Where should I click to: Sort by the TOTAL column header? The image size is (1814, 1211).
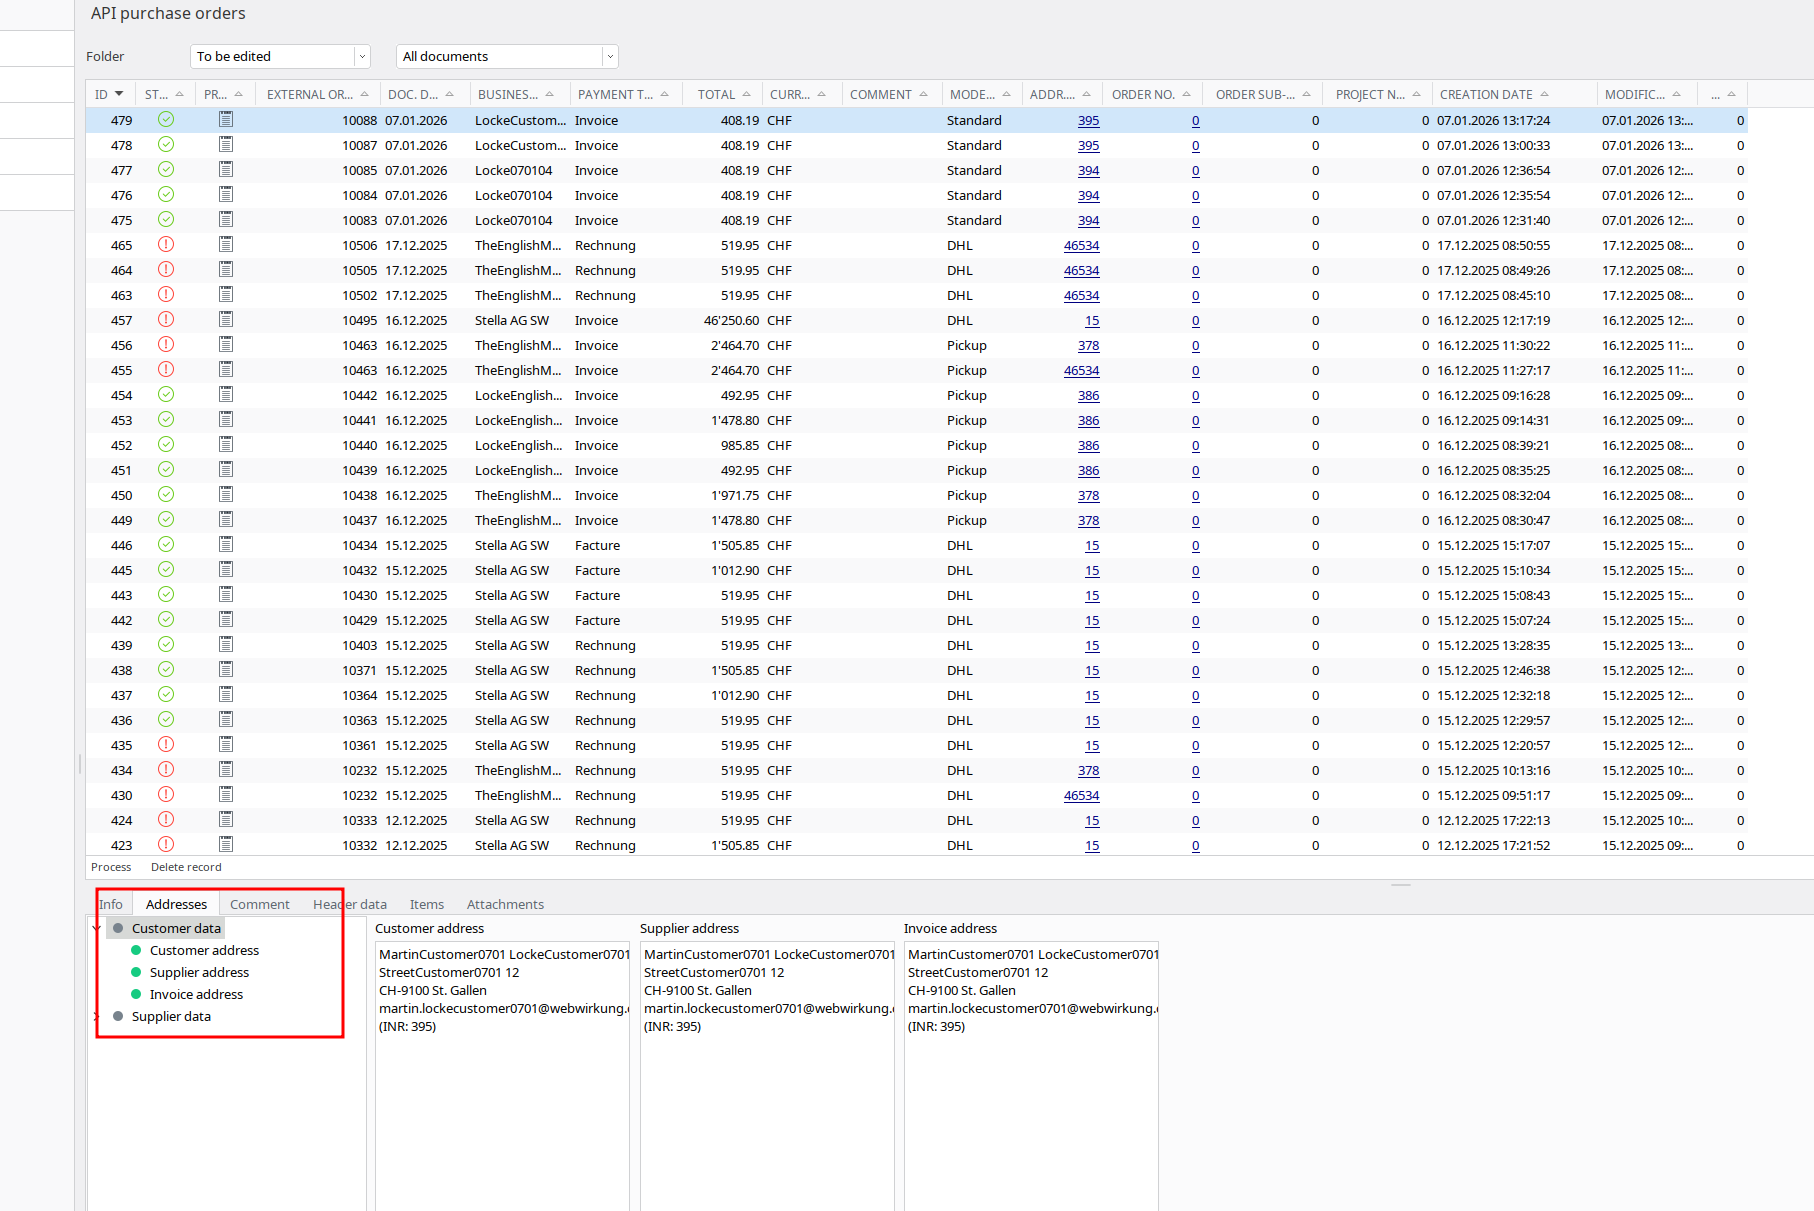716,94
